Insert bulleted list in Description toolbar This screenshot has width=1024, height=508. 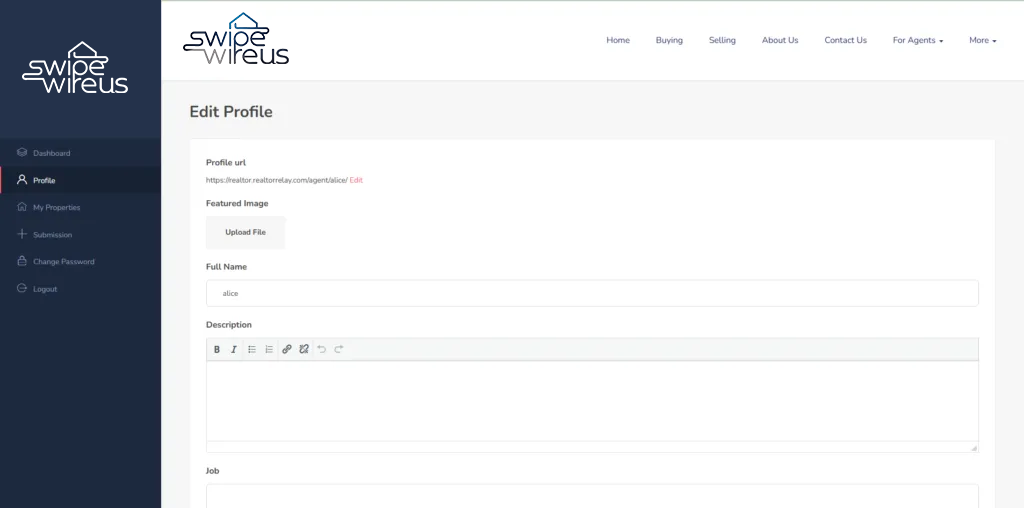252,349
